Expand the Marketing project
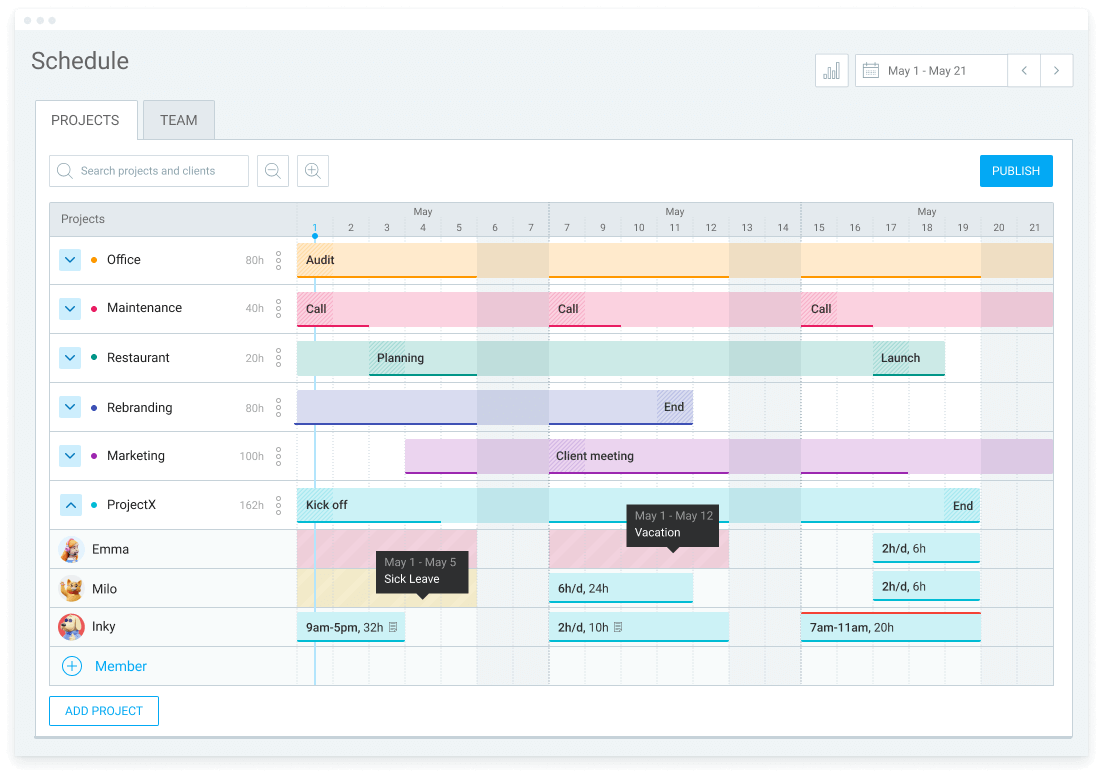The height and width of the screenshot is (777, 1103). [69, 456]
